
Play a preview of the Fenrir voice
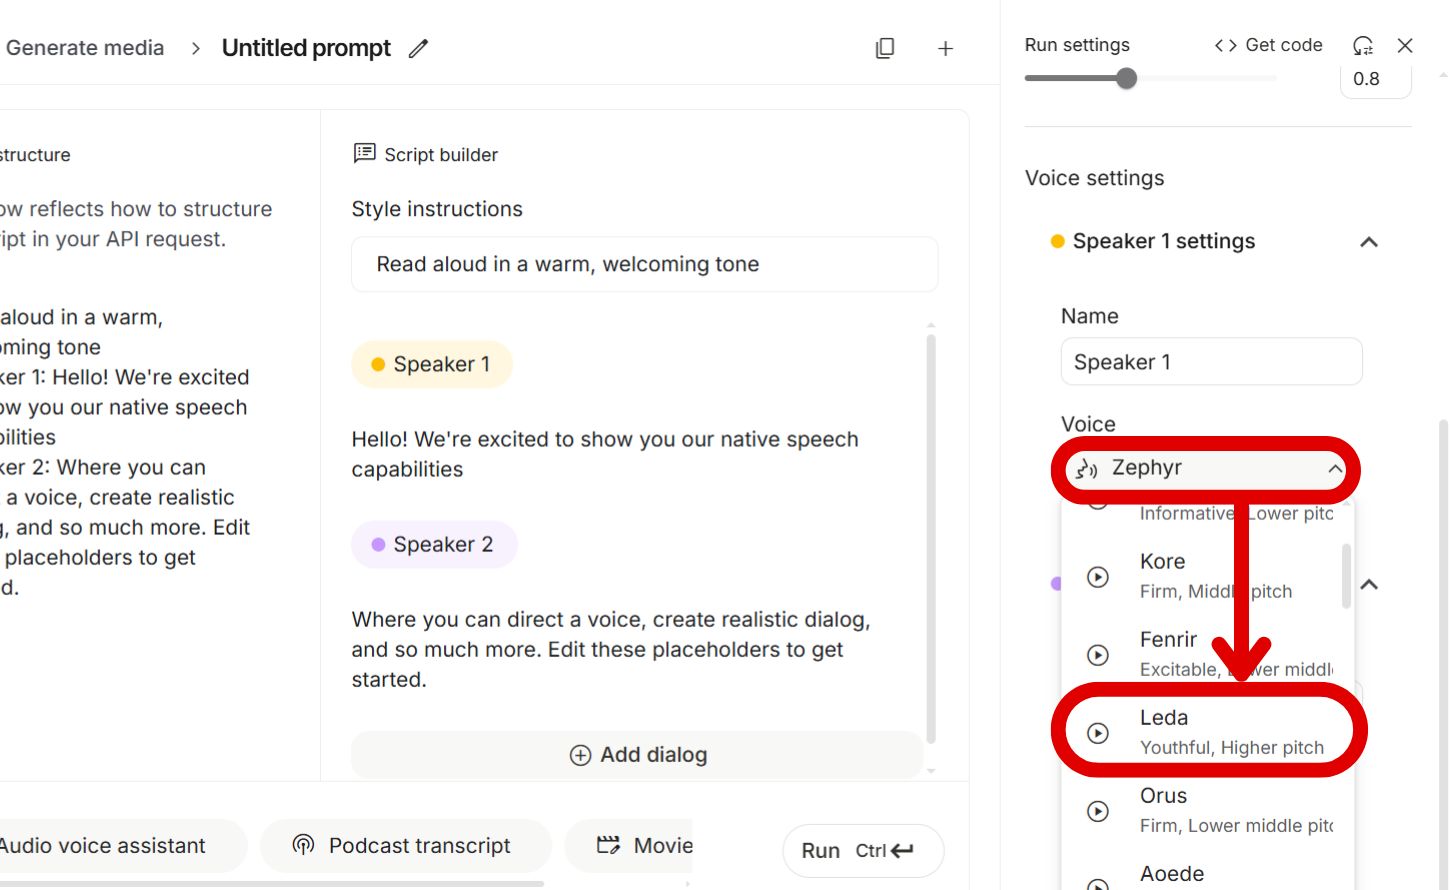pos(1097,655)
